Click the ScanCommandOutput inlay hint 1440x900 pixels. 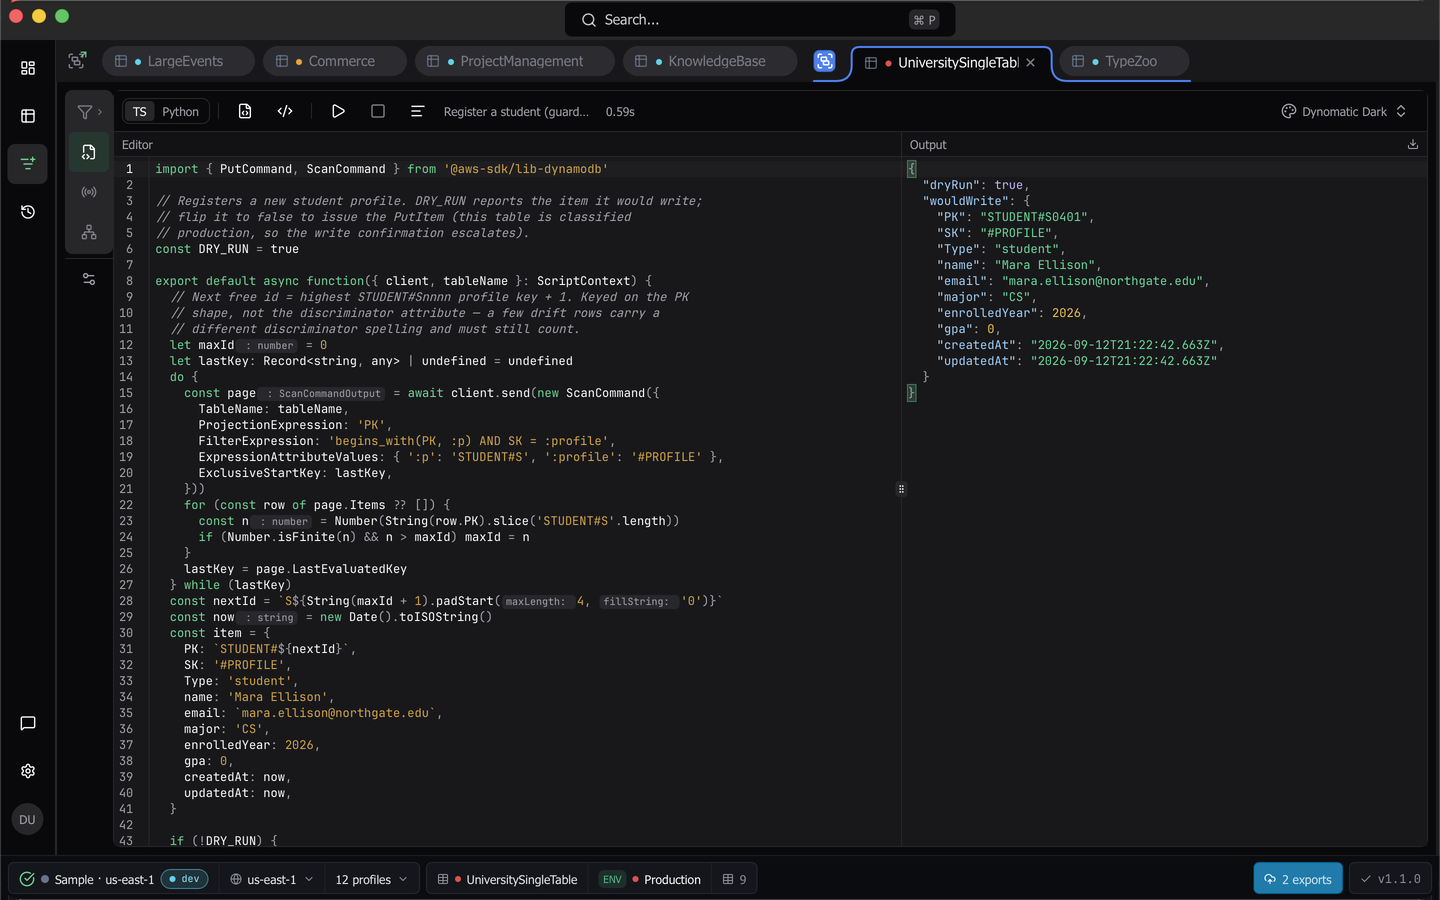(324, 394)
